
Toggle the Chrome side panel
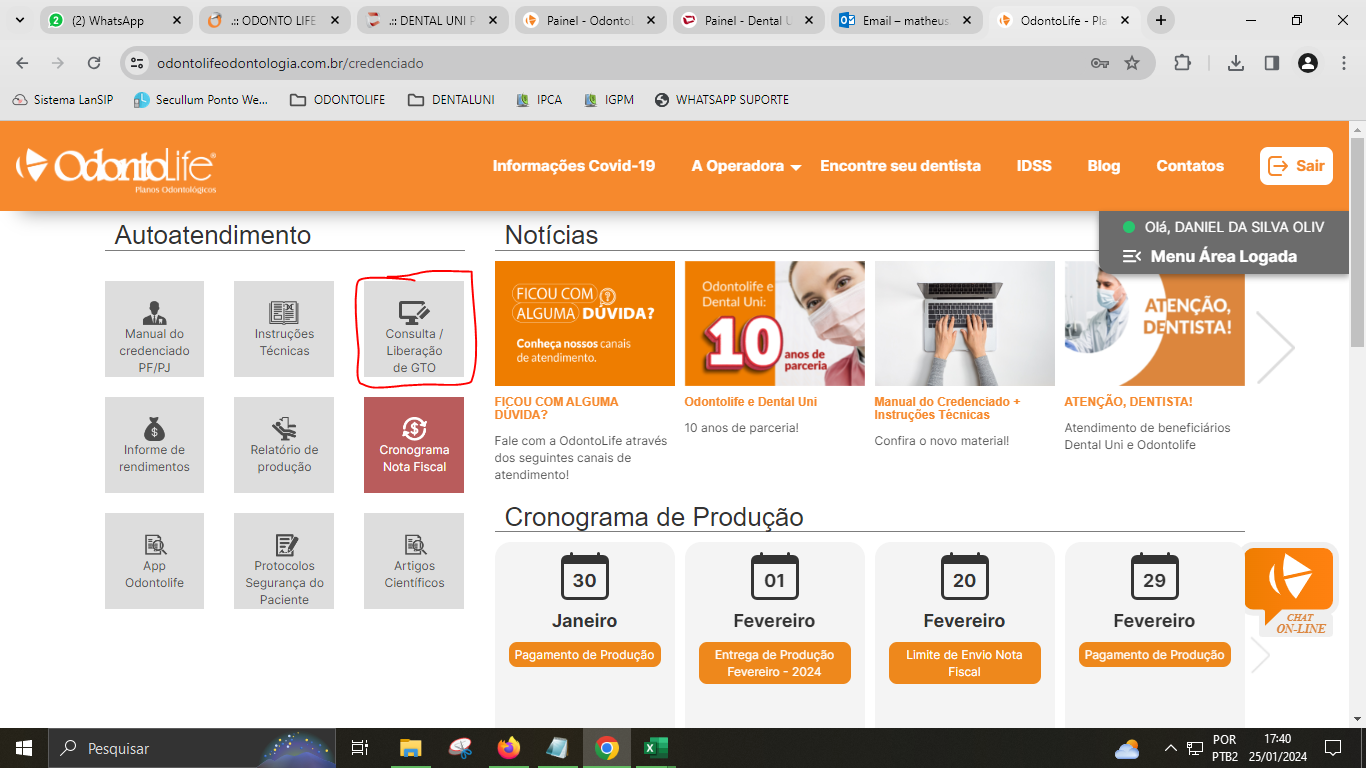1272,63
